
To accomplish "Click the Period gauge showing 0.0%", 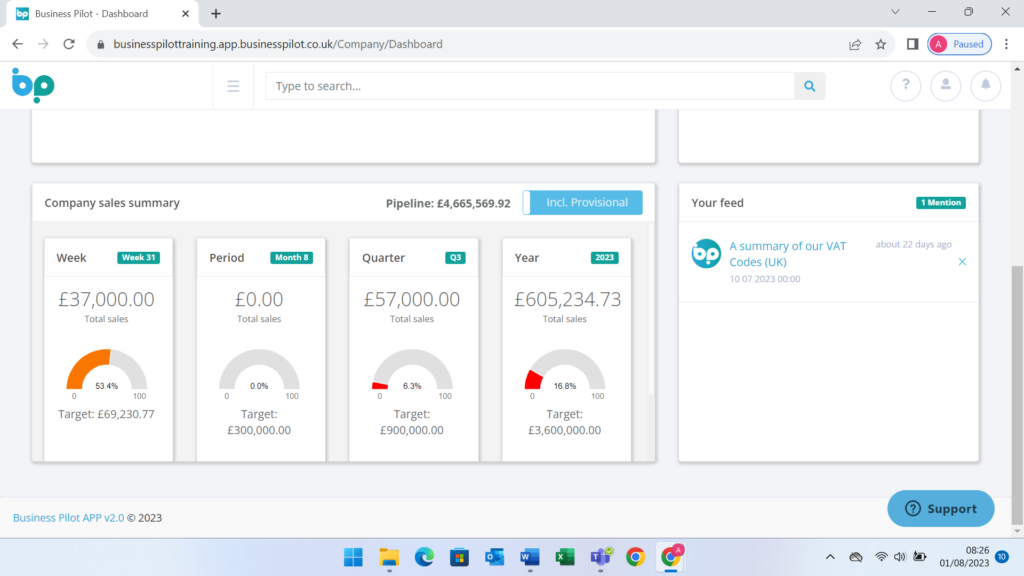I will tap(259, 370).
